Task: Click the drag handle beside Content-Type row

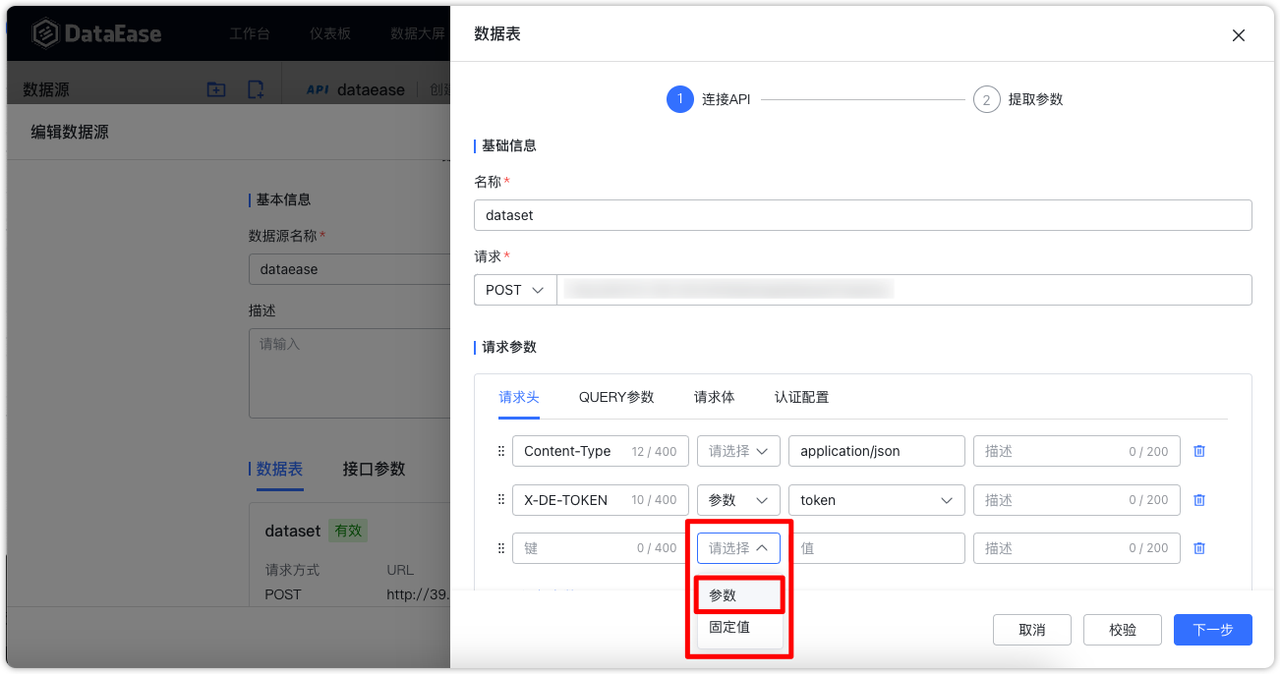Action: pos(499,451)
